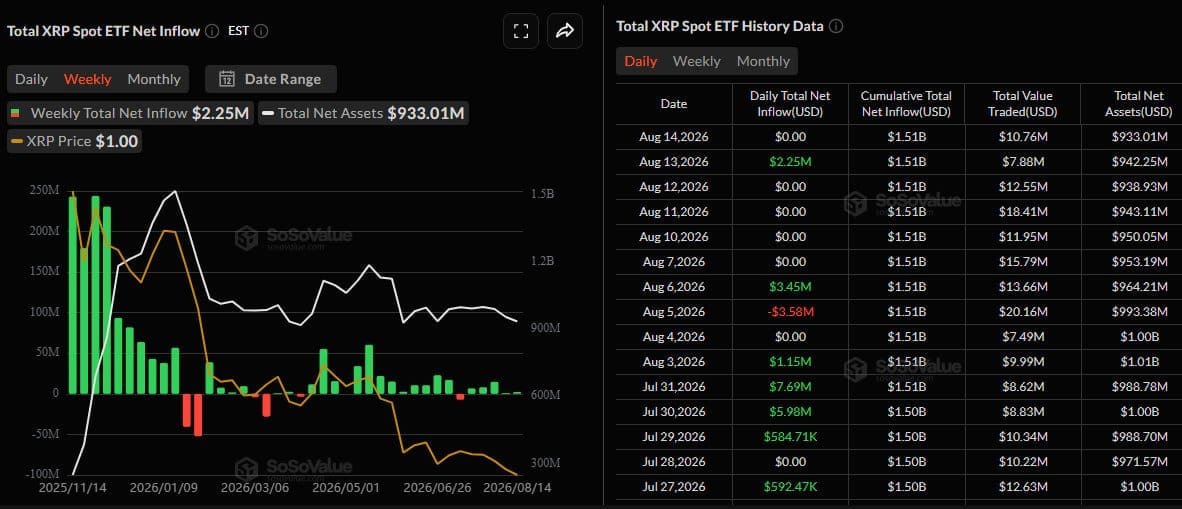The height and width of the screenshot is (509, 1182).
Task: Click info icon beside History Data title
Action: [836, 26]
